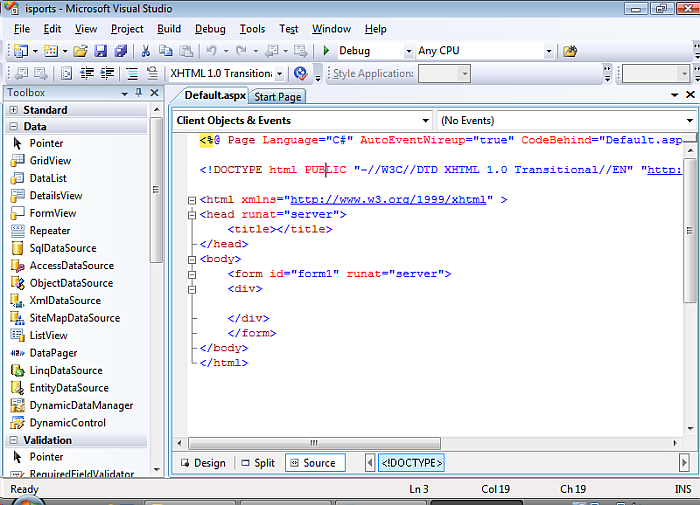
Task: Open the Build menu
Action: [169, 29]
